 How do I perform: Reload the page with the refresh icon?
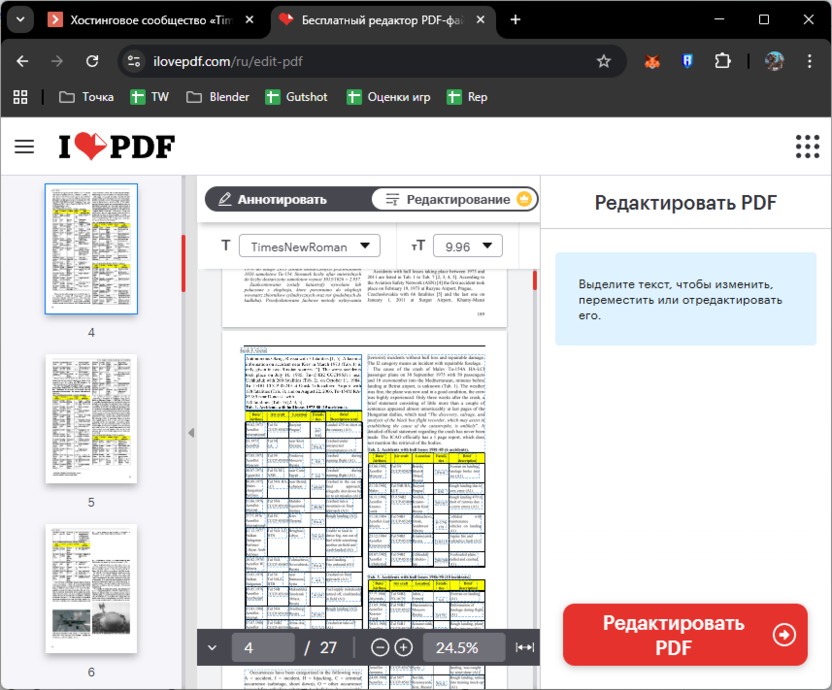click(92, 61)
